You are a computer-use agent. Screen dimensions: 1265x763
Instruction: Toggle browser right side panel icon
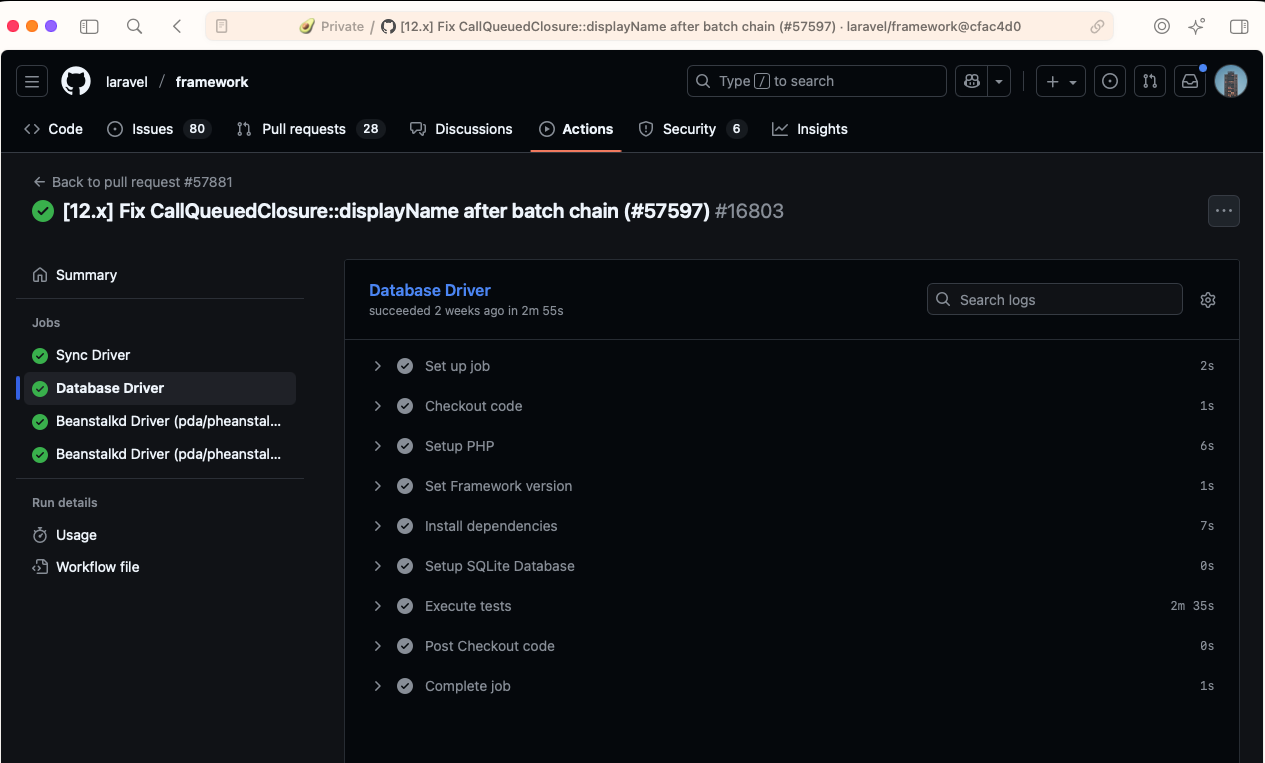[1239, 27]
